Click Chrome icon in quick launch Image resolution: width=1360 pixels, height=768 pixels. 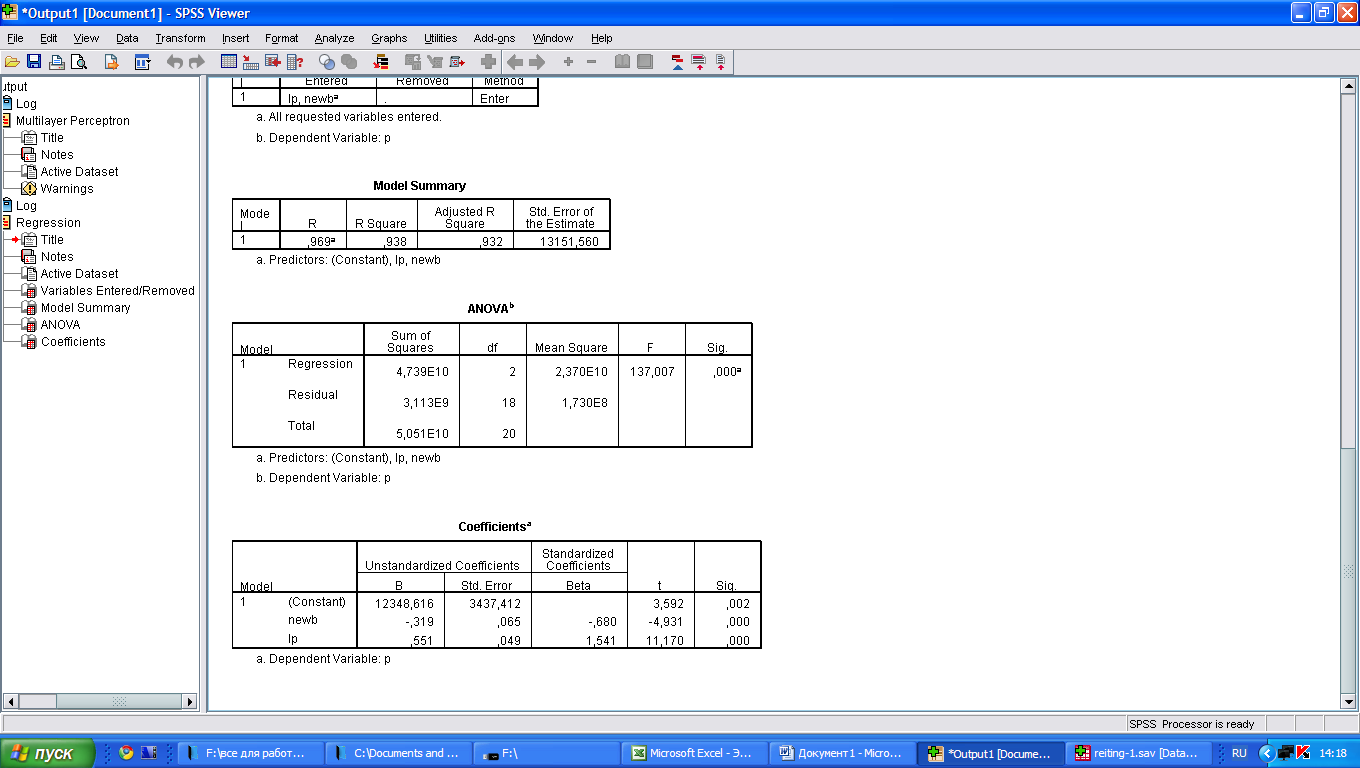[126, 753]
